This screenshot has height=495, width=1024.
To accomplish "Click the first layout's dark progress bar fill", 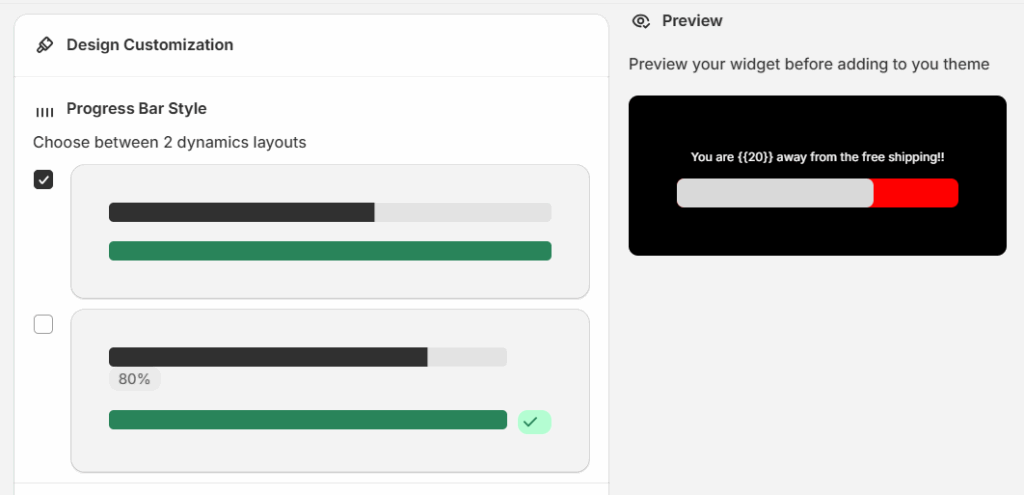I will click(241, 212).
